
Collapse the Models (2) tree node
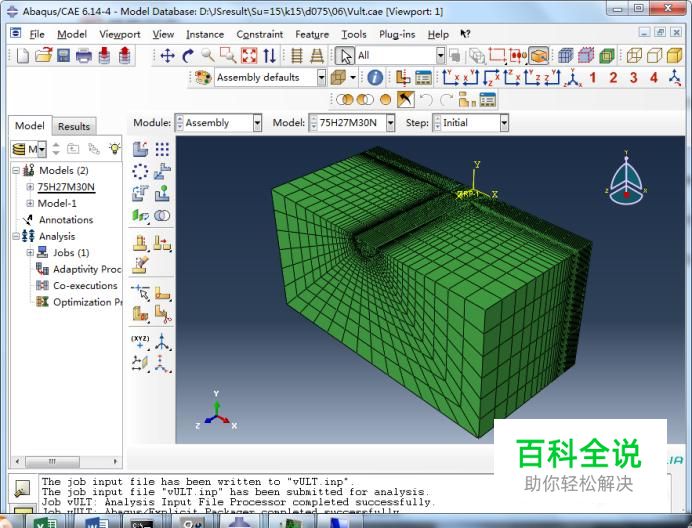[x=16, y=170]
